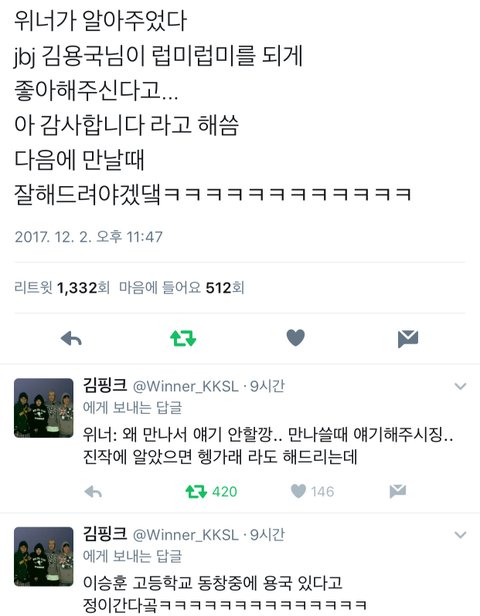Tap 김핑크 display name on first reply
Viewport: 480px width, 616px height.
[x=105, y=385]
